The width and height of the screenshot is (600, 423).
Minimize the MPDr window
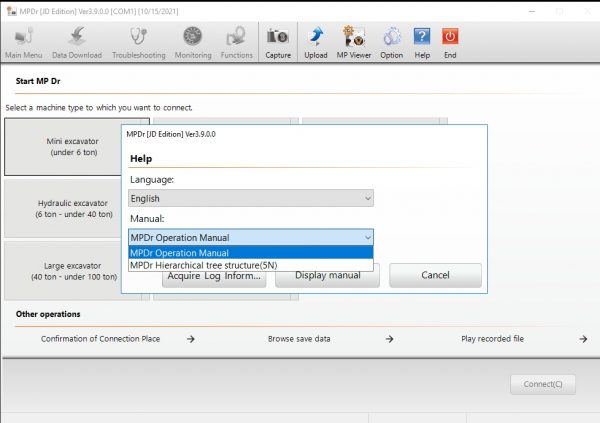[x=532, y=11]
